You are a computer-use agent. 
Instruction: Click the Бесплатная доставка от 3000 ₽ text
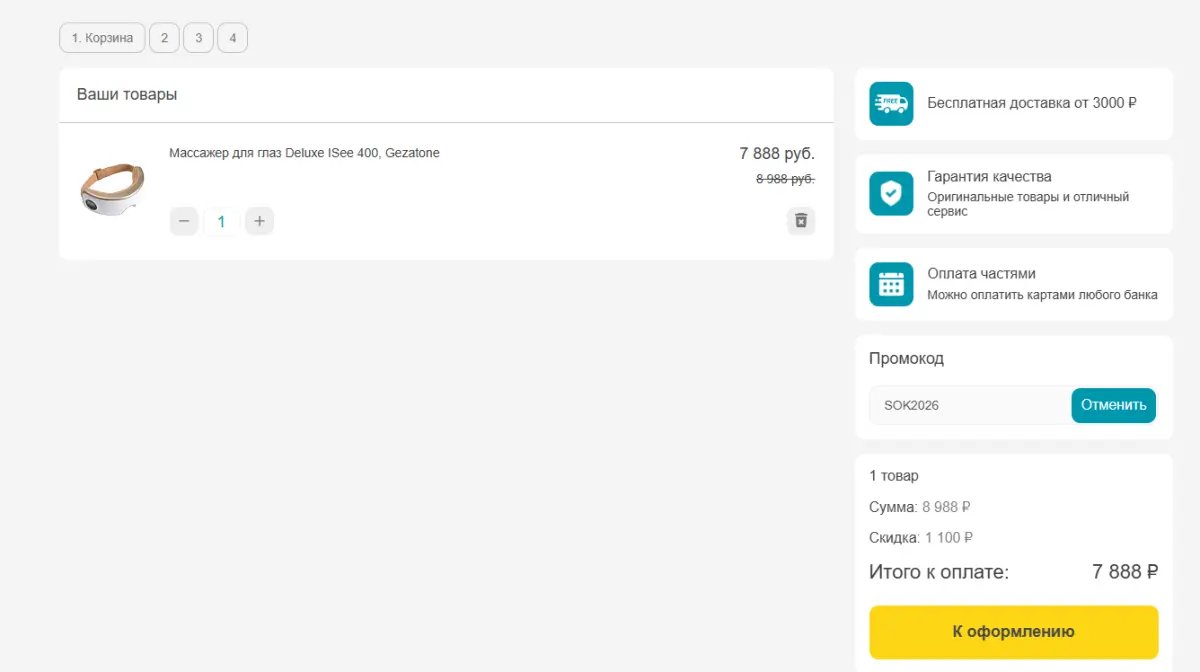tap(1032, 103)
